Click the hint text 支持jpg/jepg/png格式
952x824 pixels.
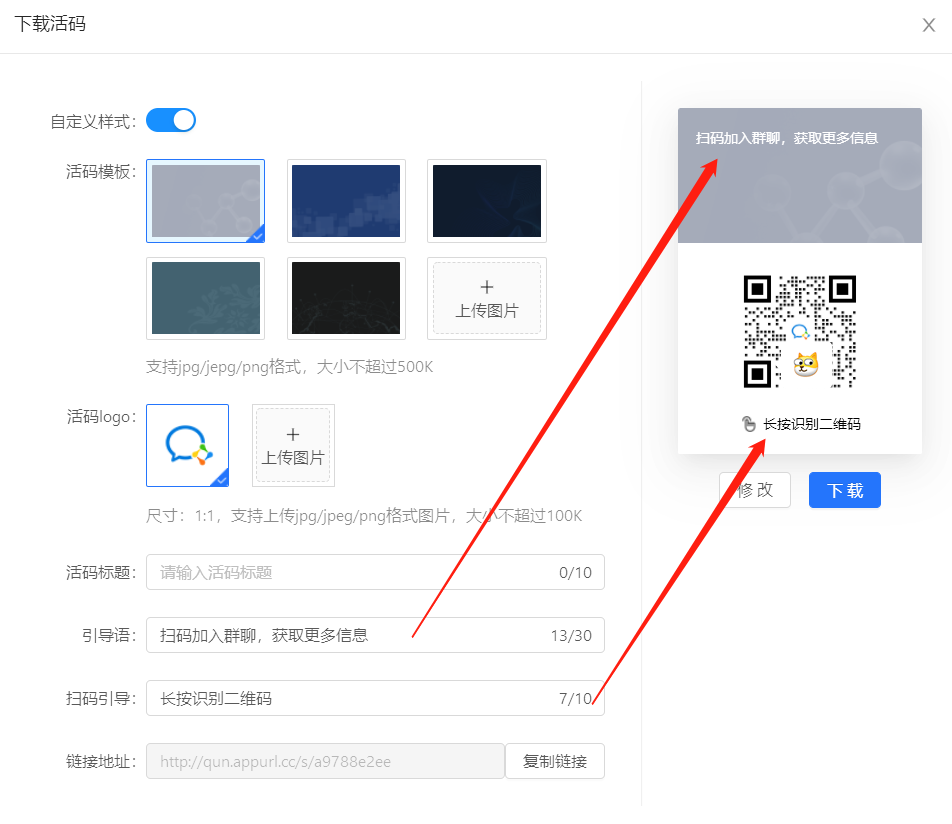(x=290, y=367)
